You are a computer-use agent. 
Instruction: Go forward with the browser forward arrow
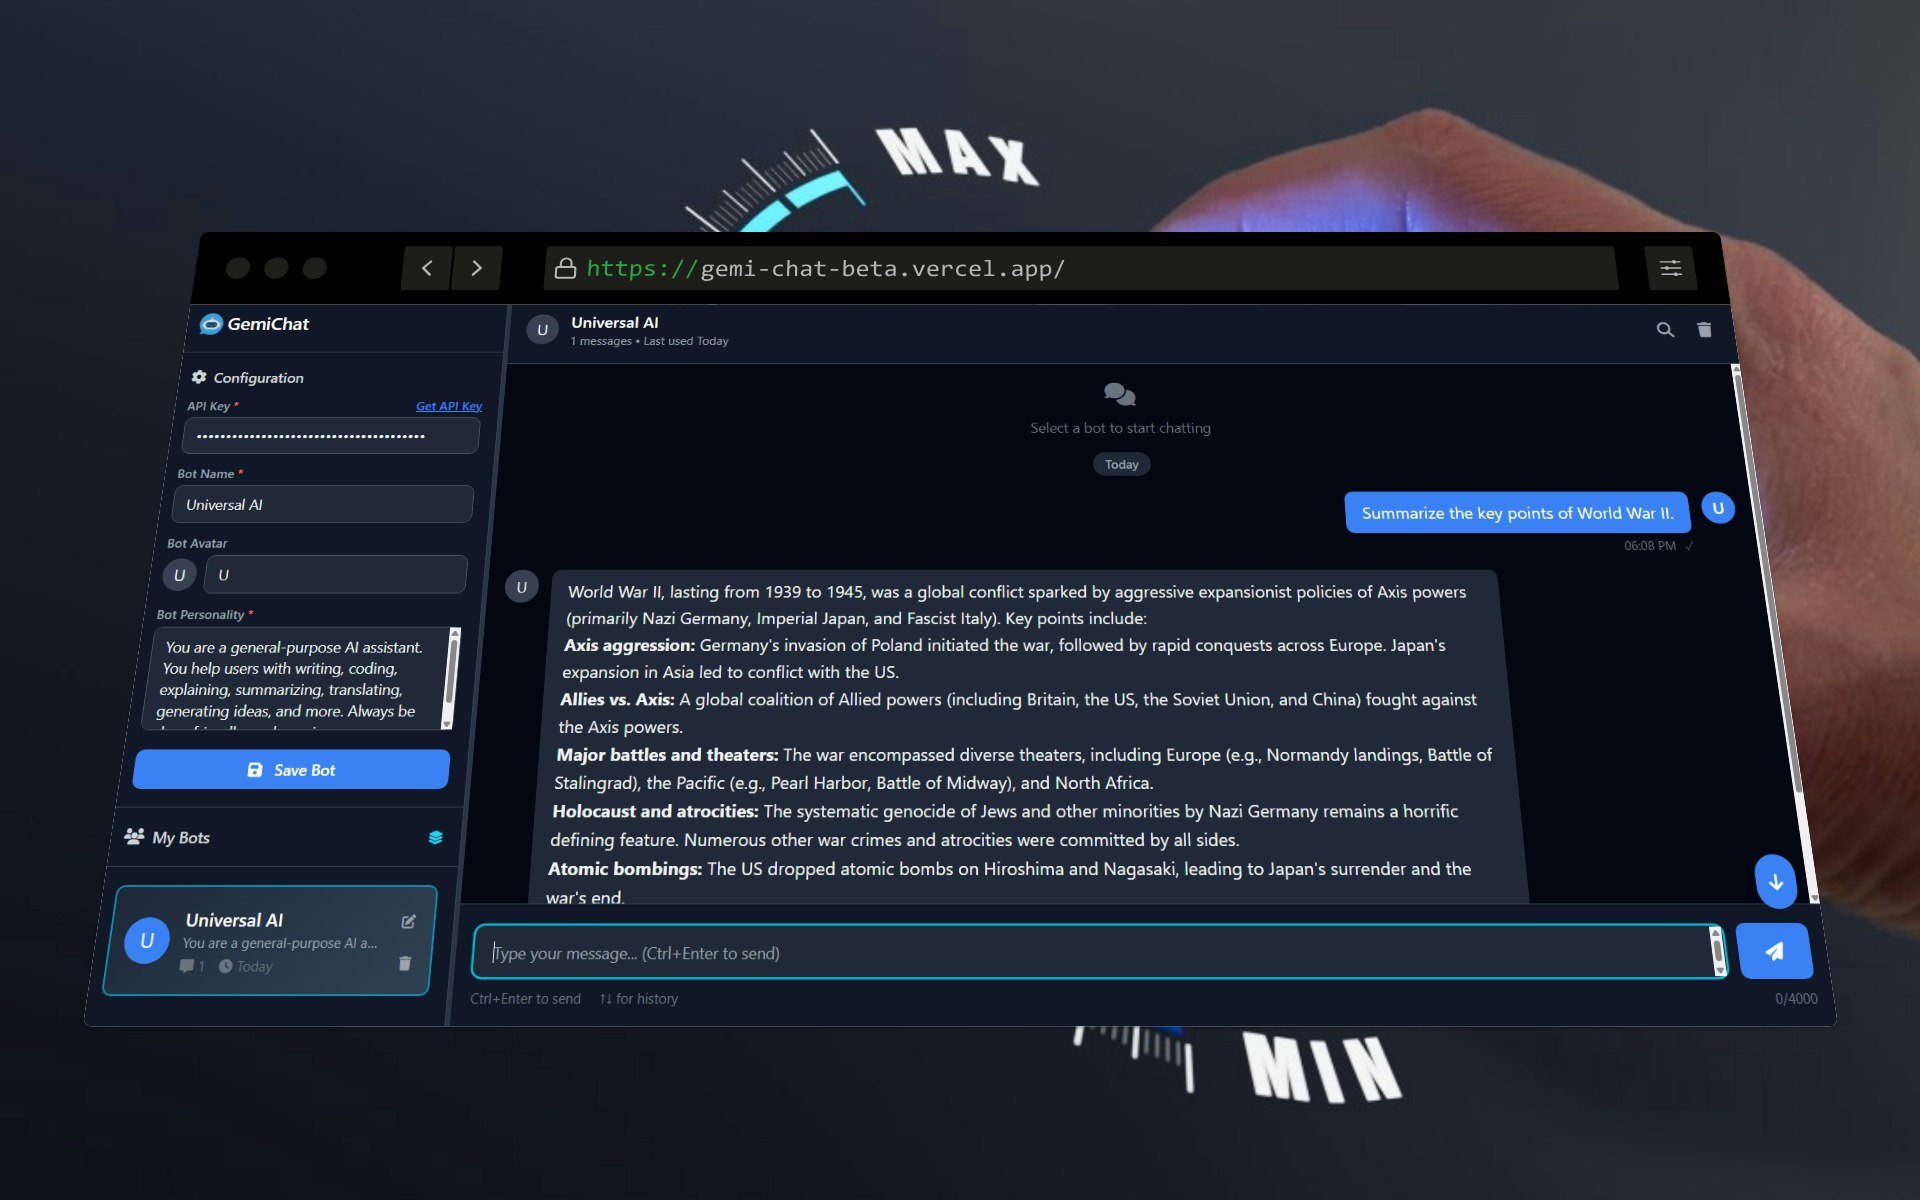(x=476, y=268)
